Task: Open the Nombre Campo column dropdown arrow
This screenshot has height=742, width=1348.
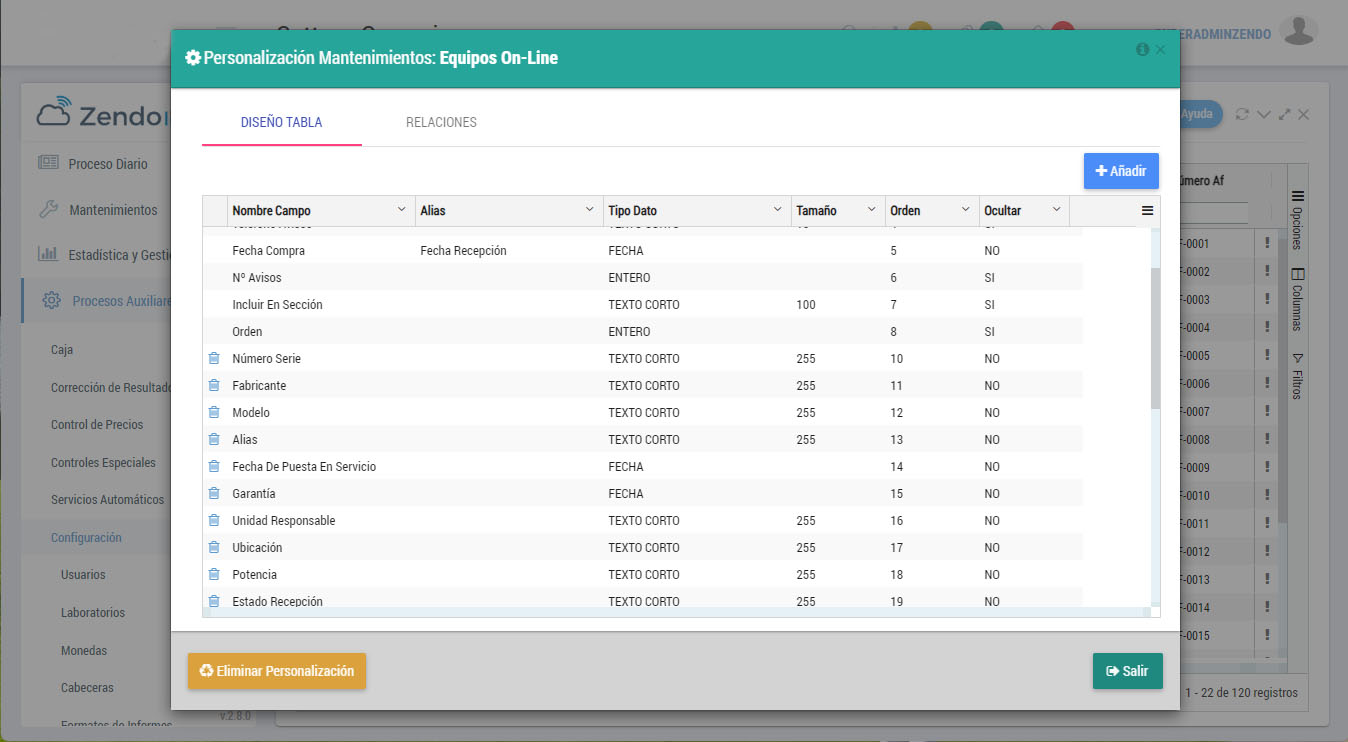Action: [402, 210]
